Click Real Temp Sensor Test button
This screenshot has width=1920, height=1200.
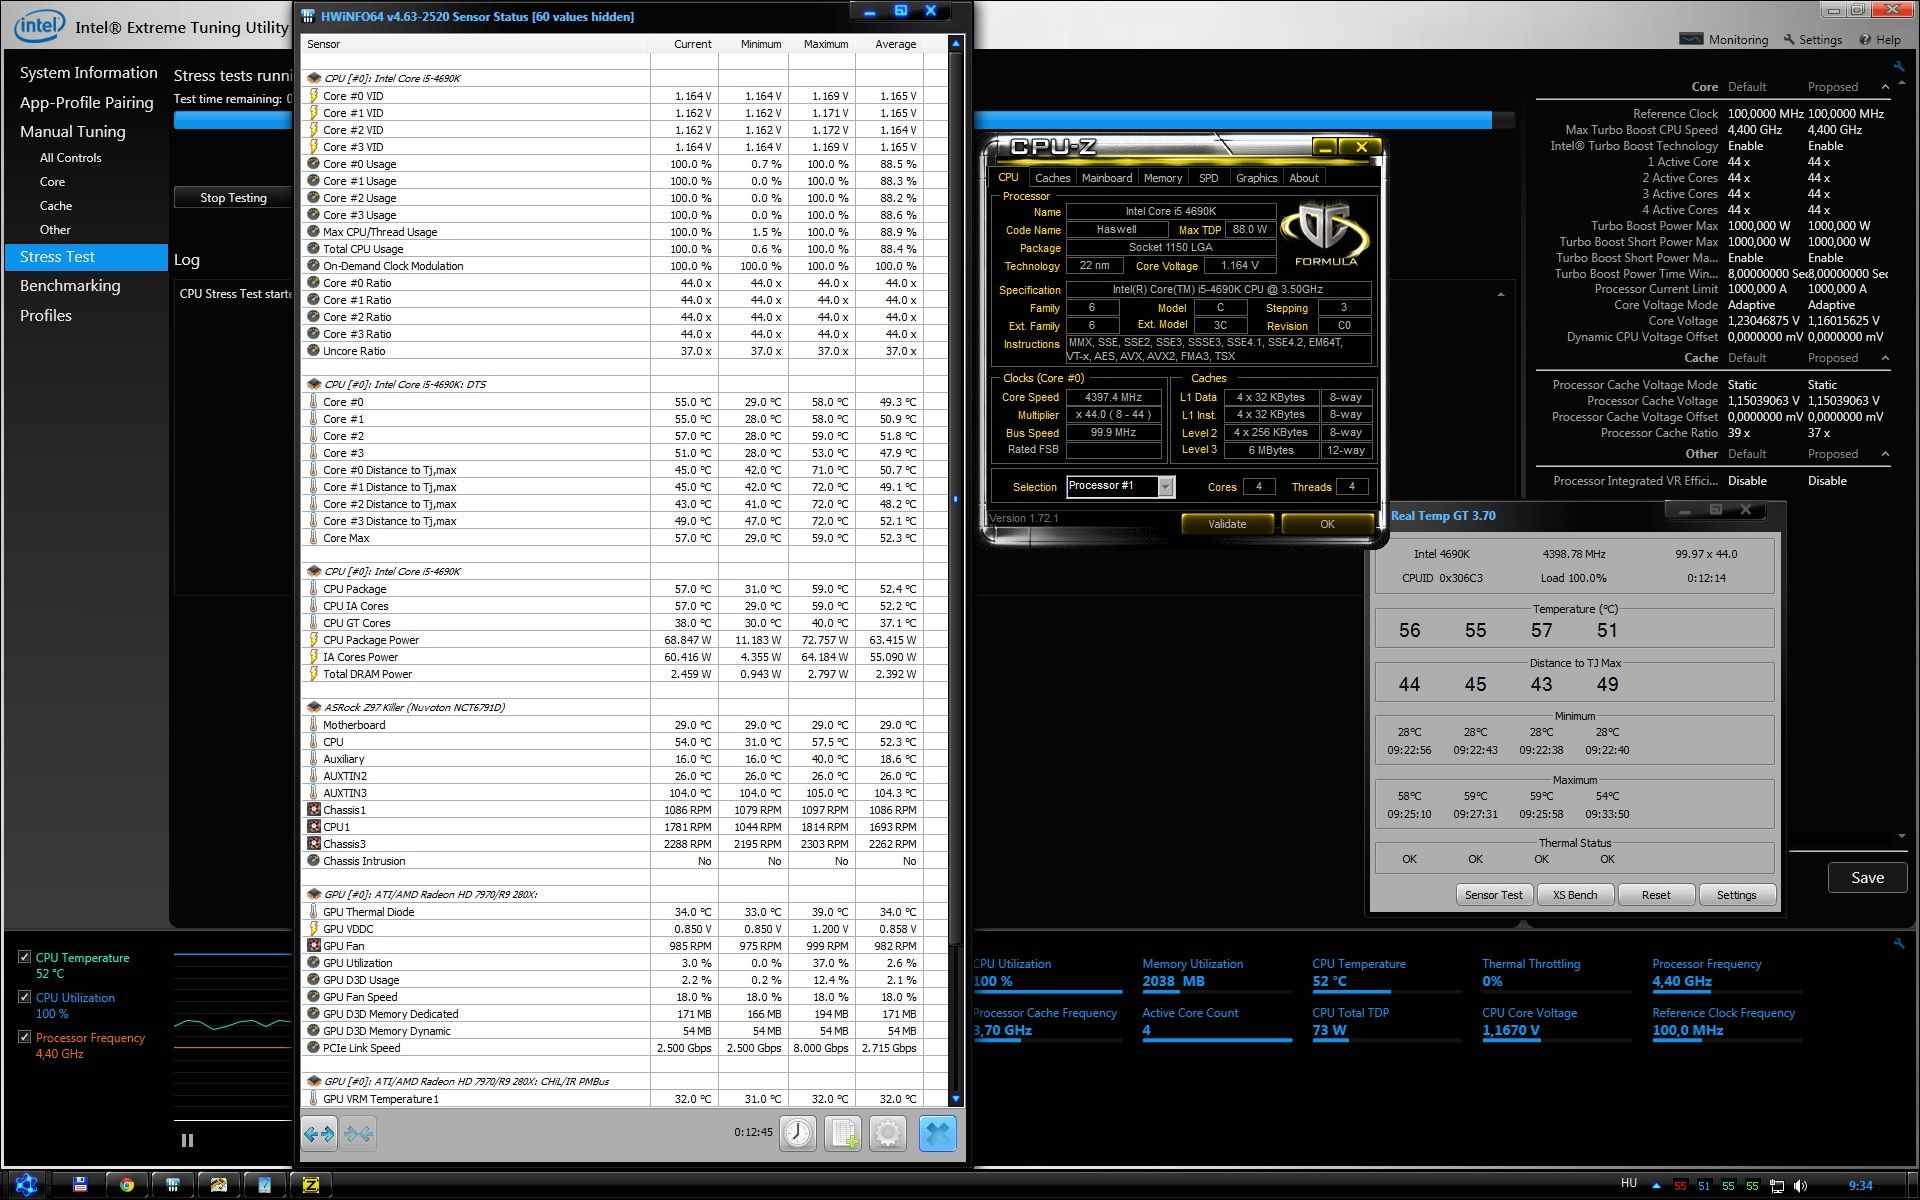point(1494,895)
